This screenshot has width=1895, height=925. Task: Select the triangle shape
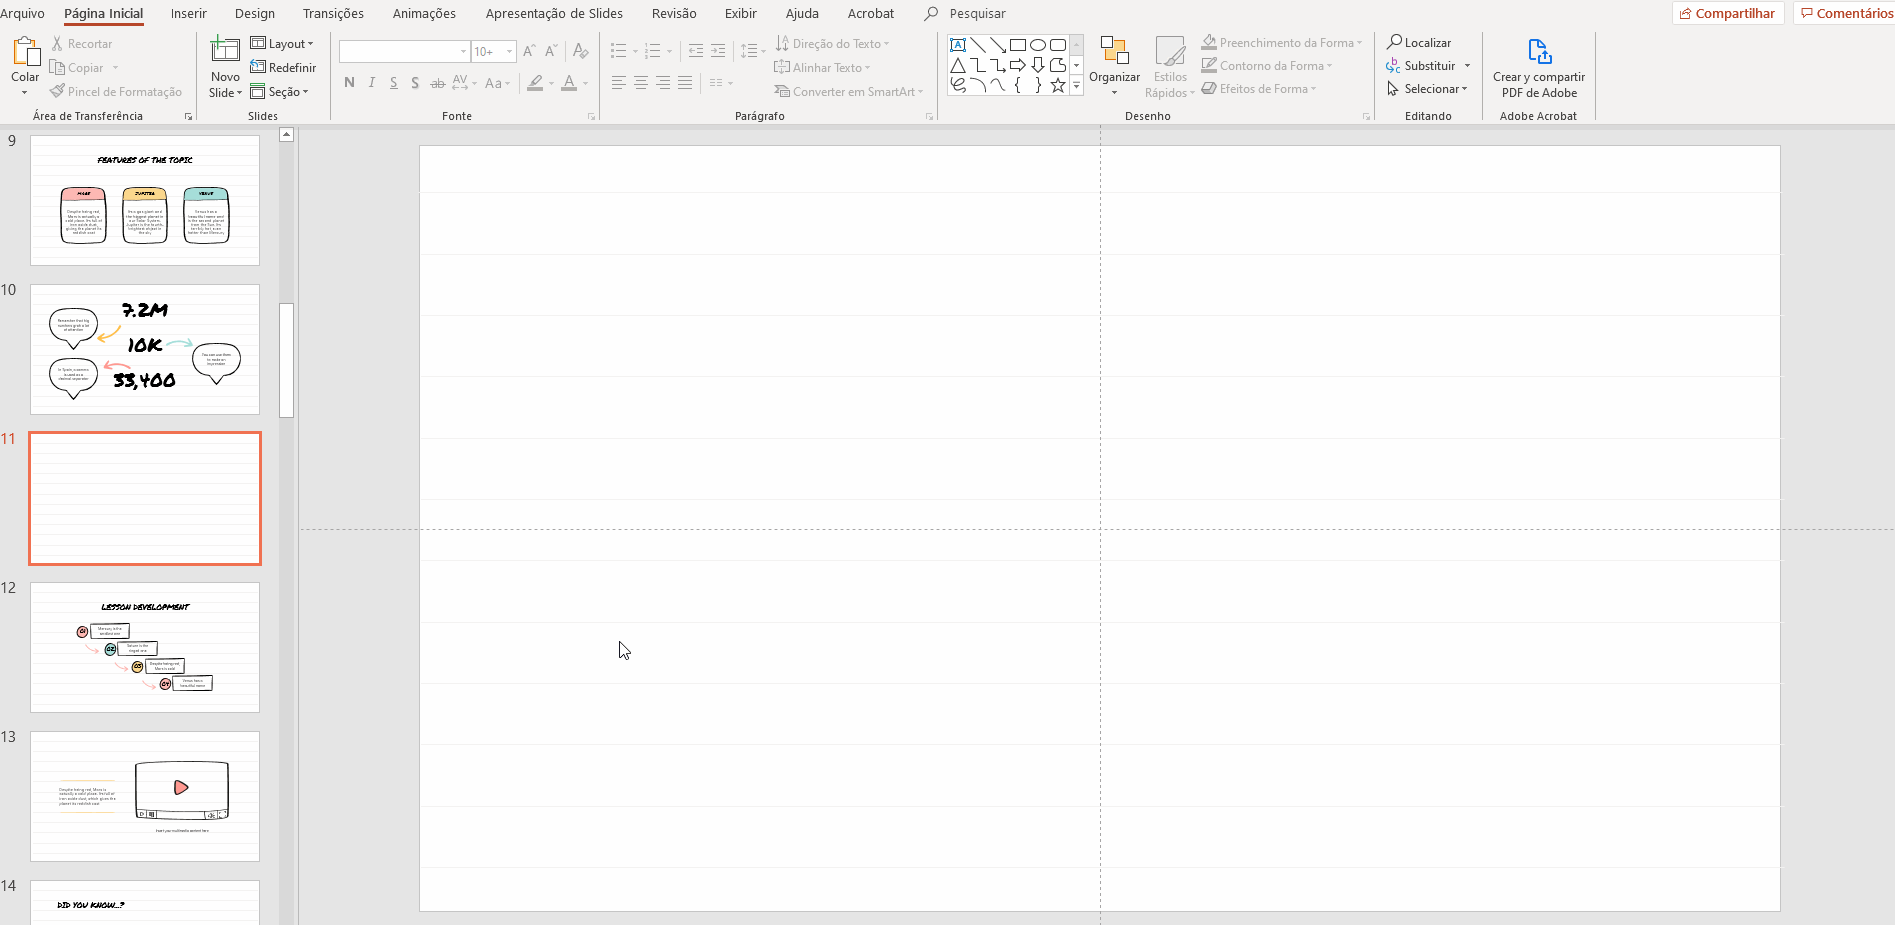(x=958, y=65)
